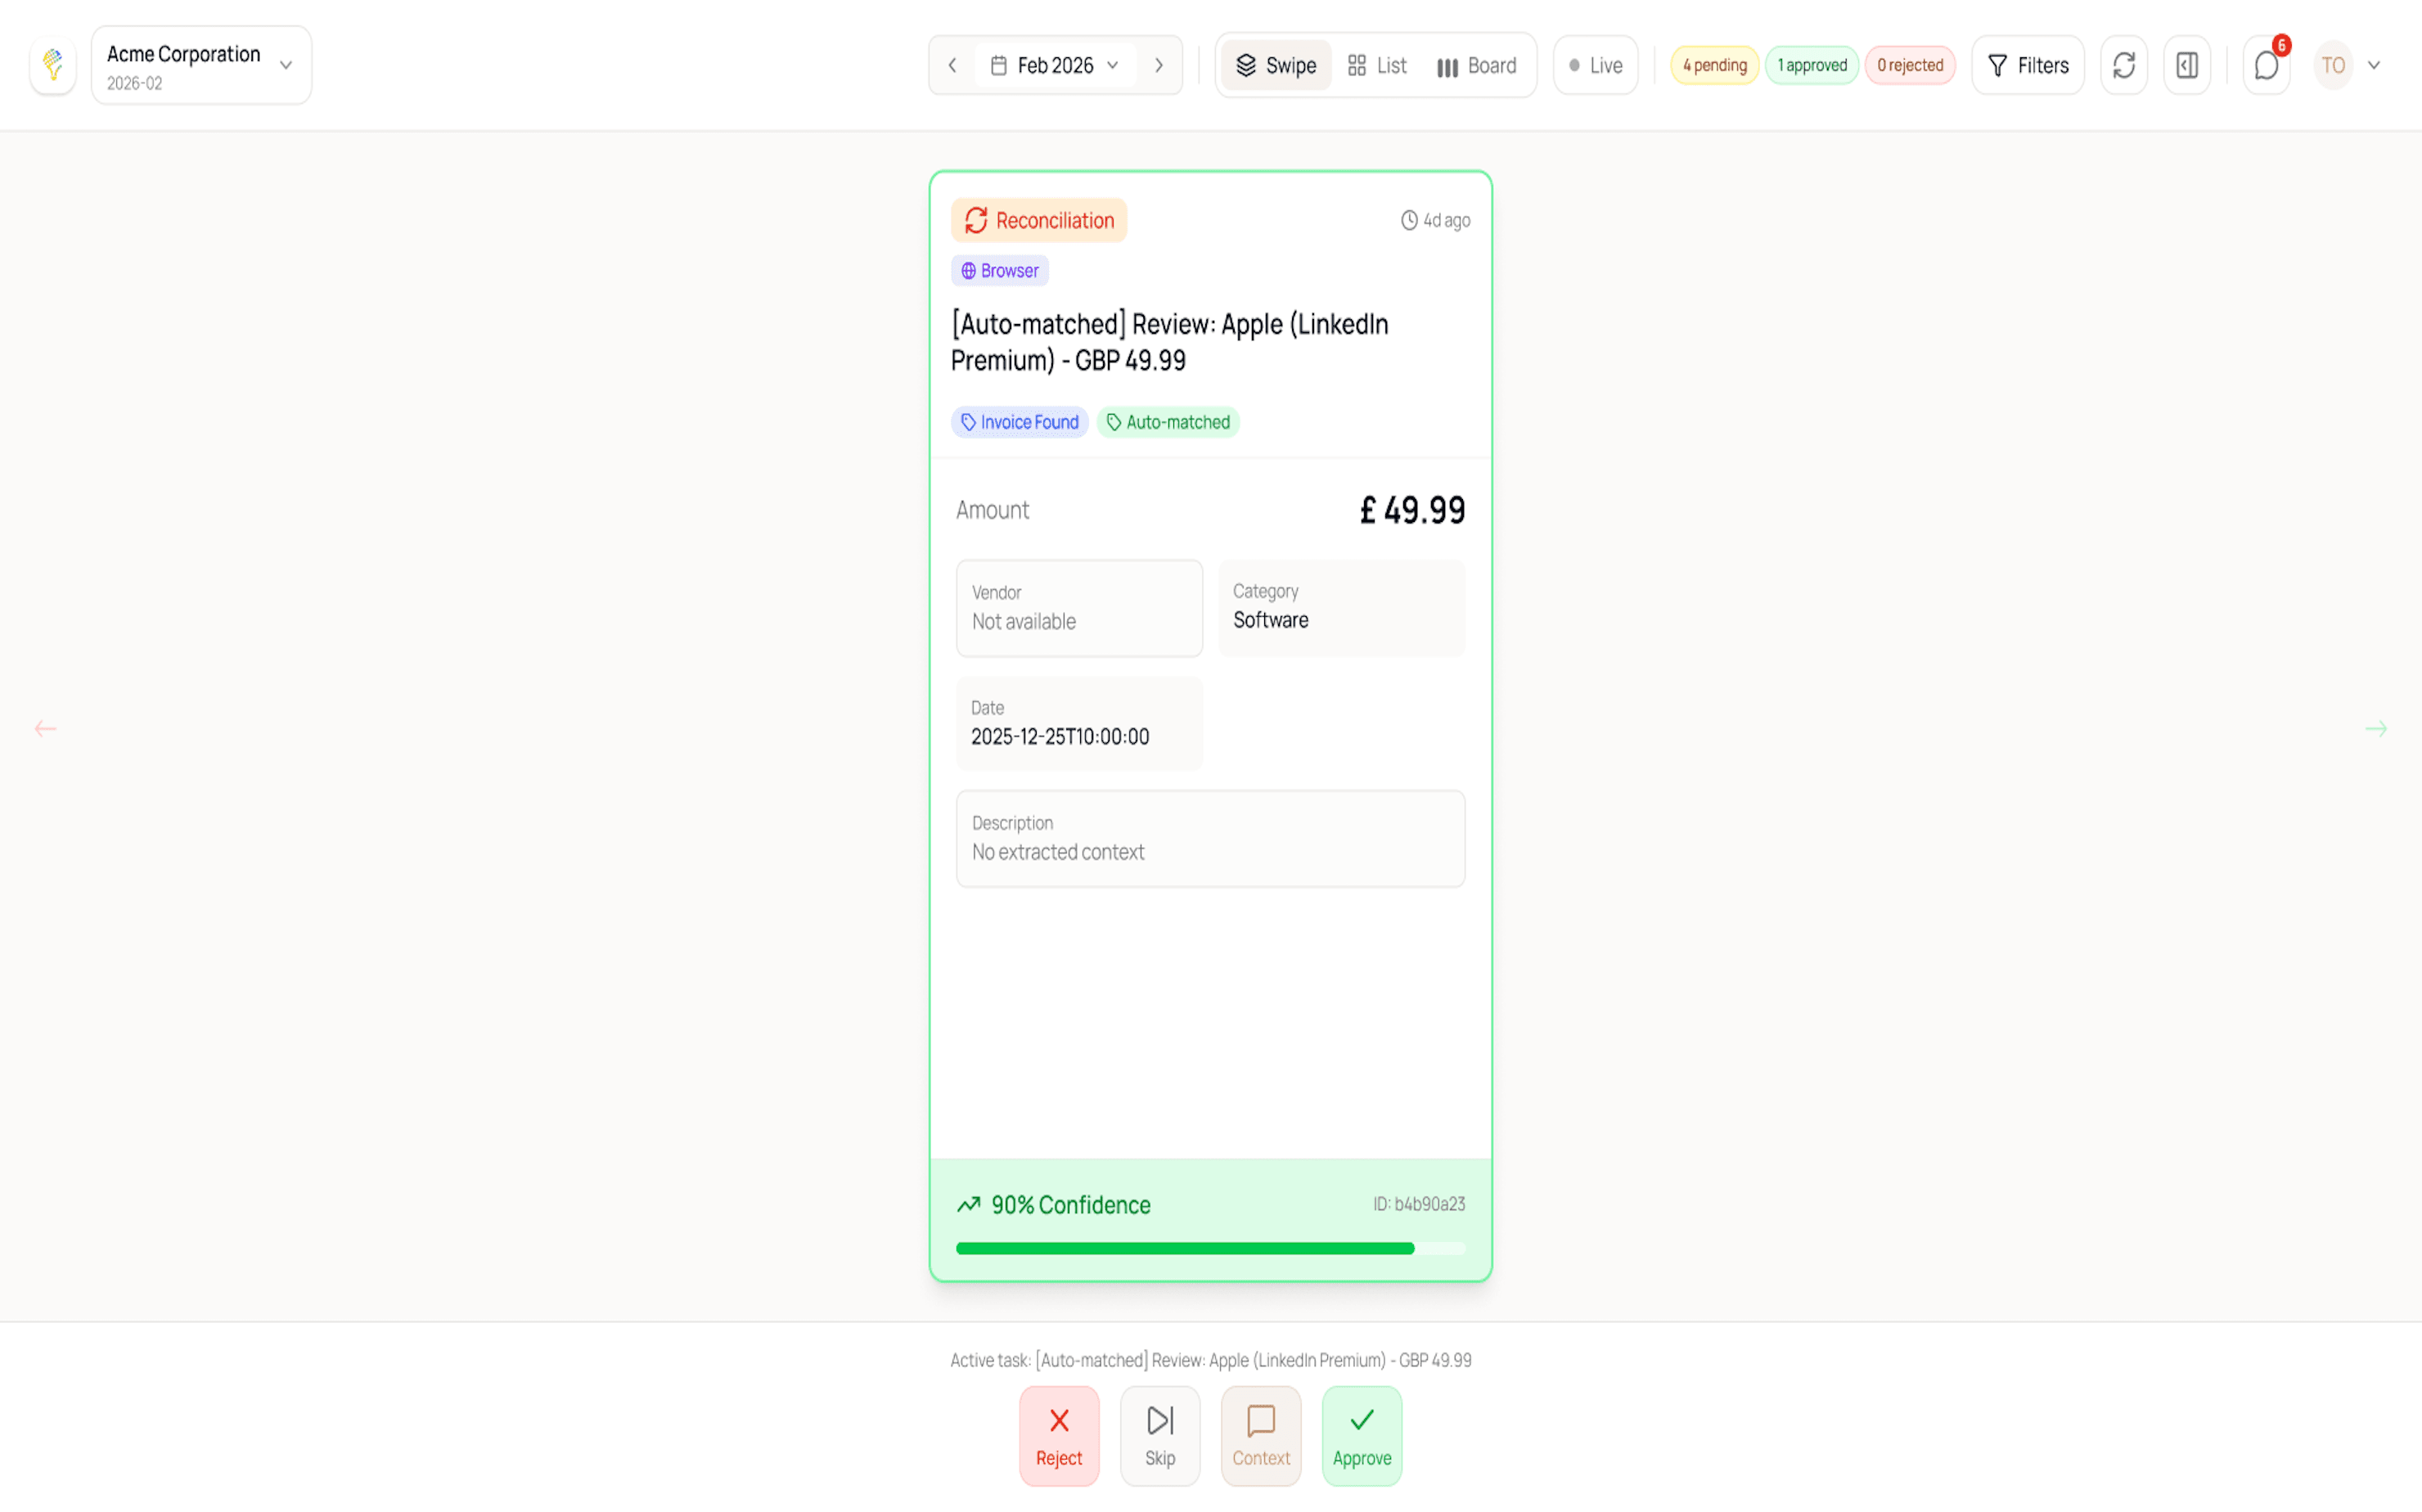Viewport: 2422px width, 1512px height.
Task: Approve the LinkedIn Premium task
Action: click(1361, 1435)
